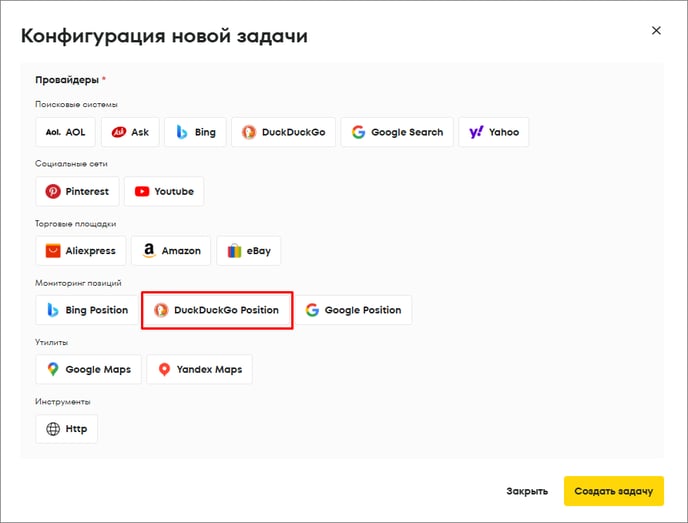Select the Yahoo provider
Screen dimensions: 688x523
click(x=493, y=132)
